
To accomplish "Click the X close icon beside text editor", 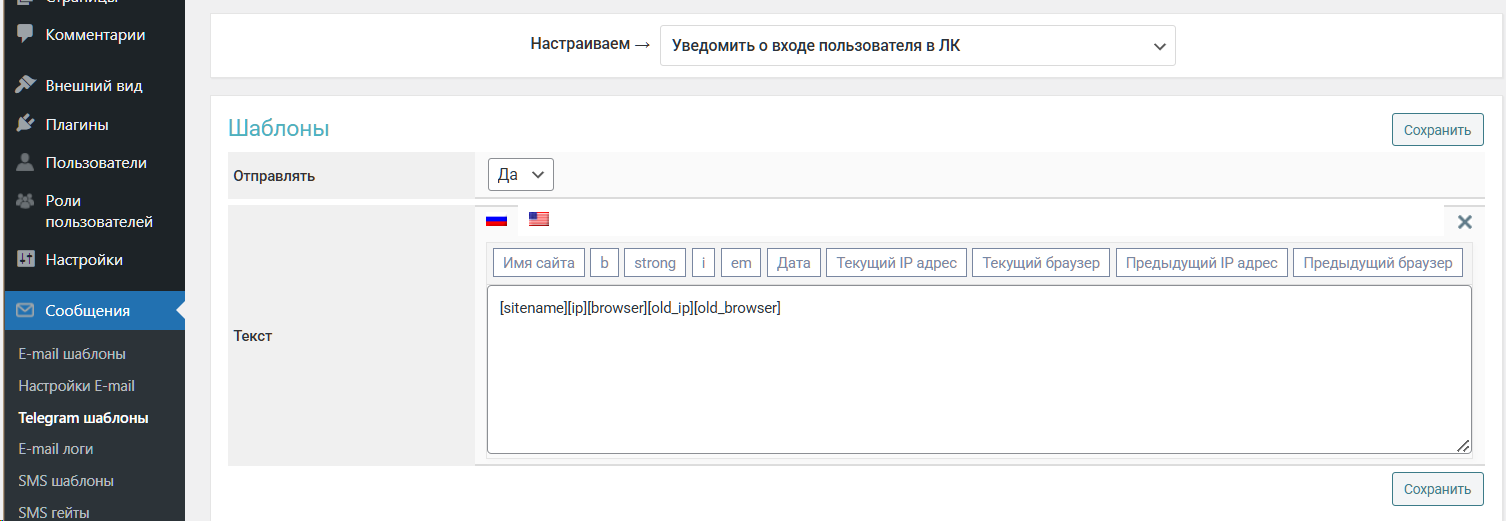I will coord(1464,222).
